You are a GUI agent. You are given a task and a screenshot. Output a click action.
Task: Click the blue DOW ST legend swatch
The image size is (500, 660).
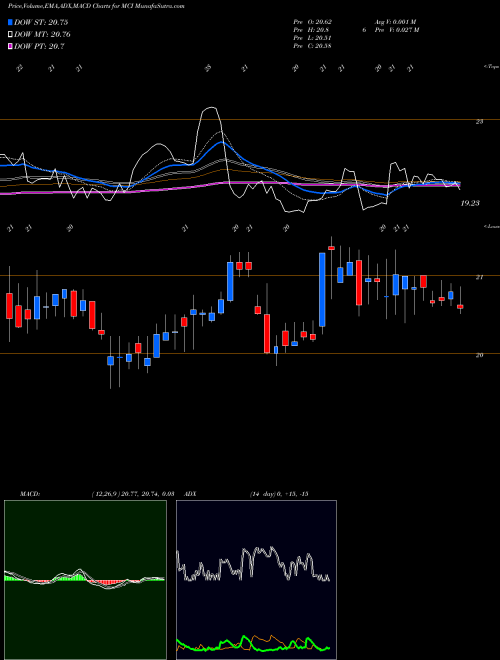tap(10, 22)
